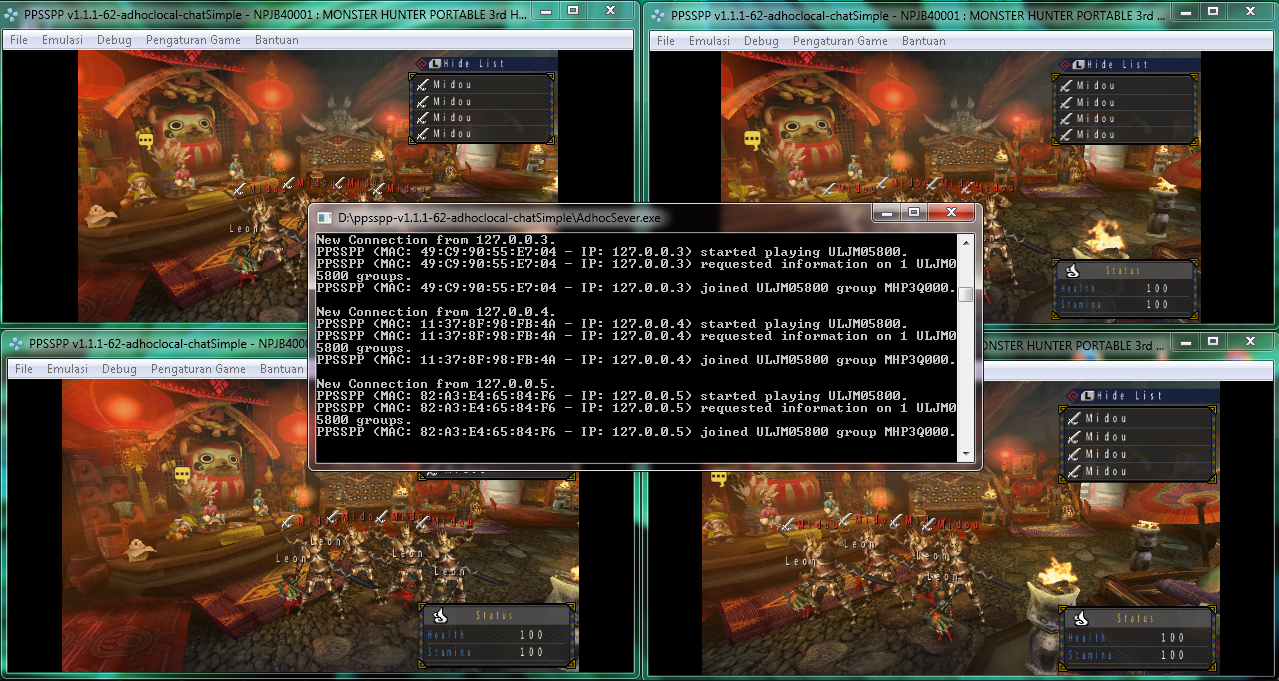Open Emulasi menu in top-left PPSSPP window

62,41
